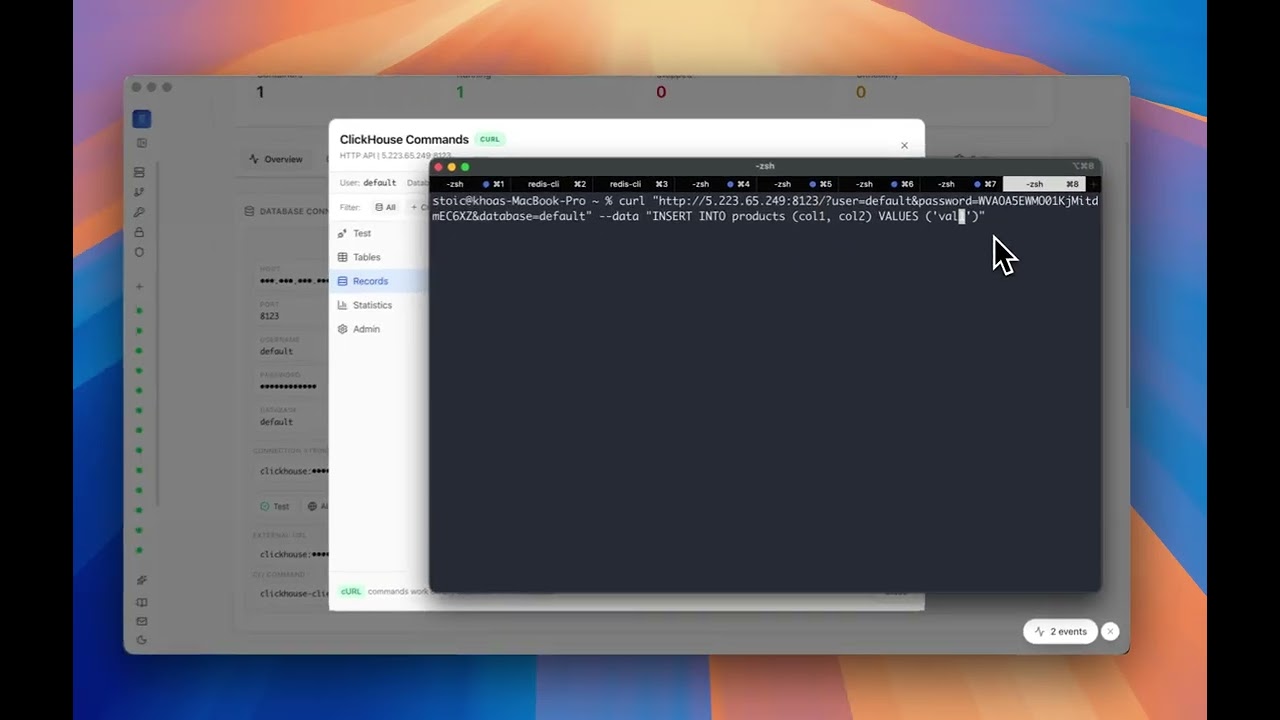The width and height of the screenshot is (1280, 720).
Task: Close the ClickHouse Commands dialog
Action: [x=904, y=145]
